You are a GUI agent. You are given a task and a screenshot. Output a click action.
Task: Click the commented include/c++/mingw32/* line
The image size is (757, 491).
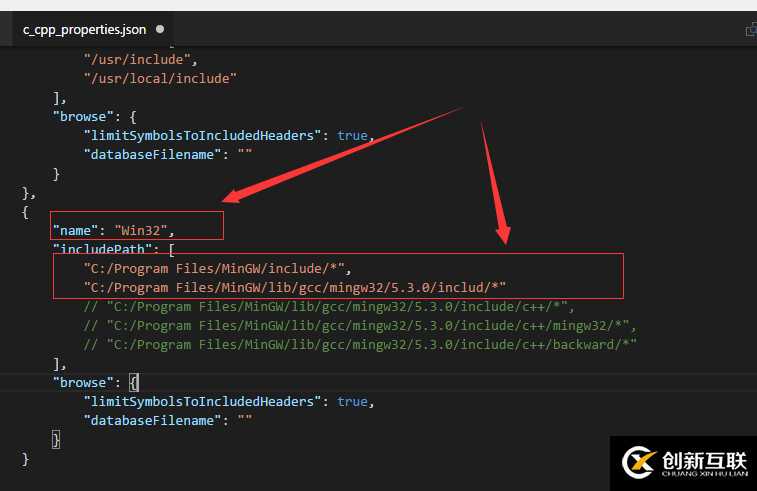click(360, 326)
